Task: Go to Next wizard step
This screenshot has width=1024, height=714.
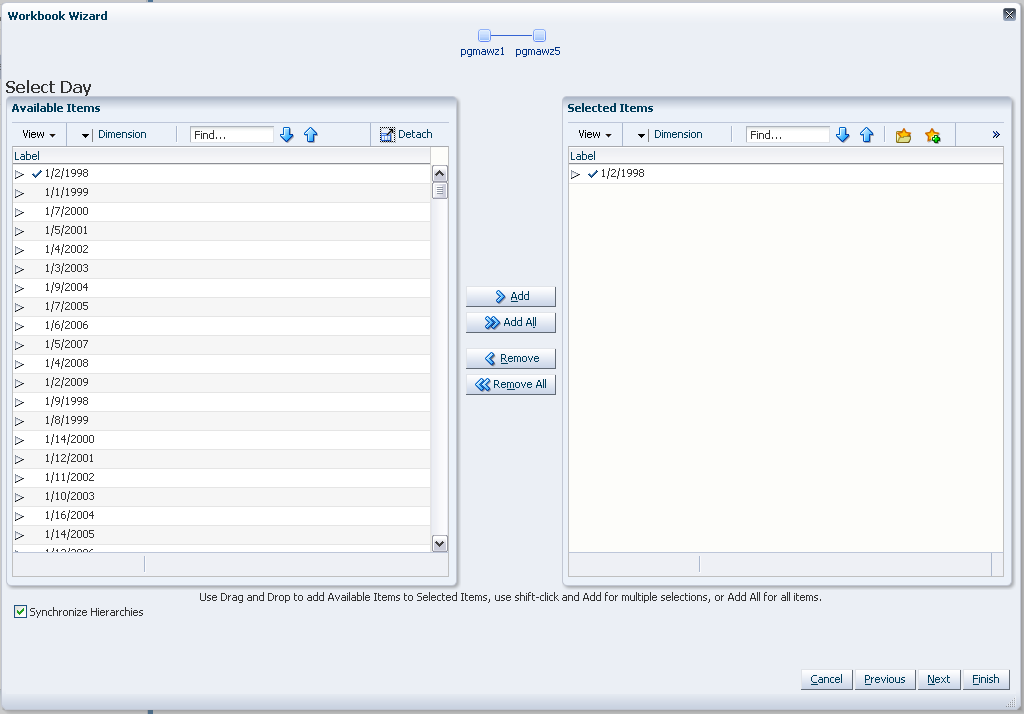Action: click(x=938, y=679)
